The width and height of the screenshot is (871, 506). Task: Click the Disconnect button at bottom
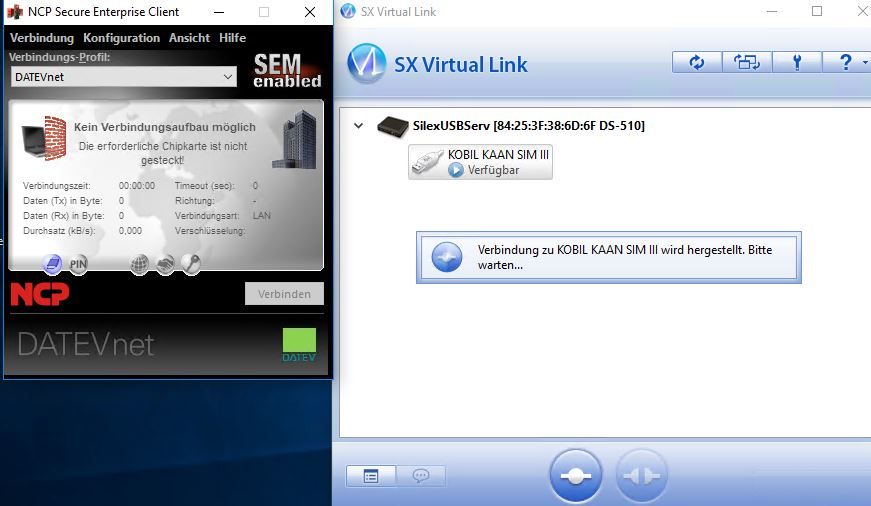(642, 475)
